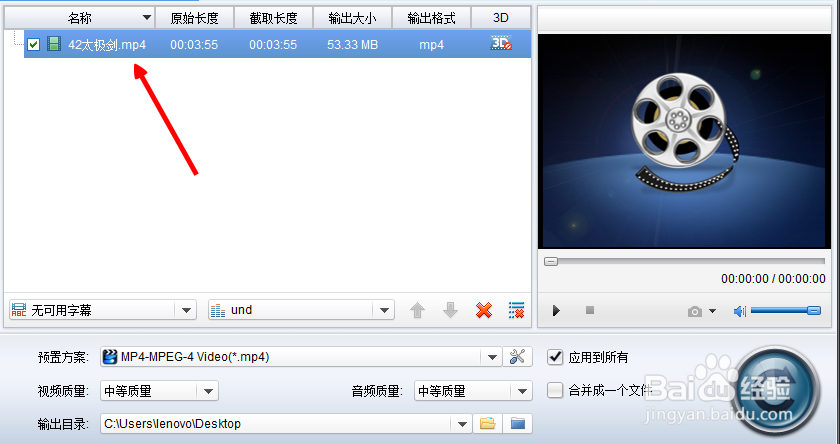Click the 输出格式 column header
The height and width of the screenshot is (444, 840).
click(431, 18)
